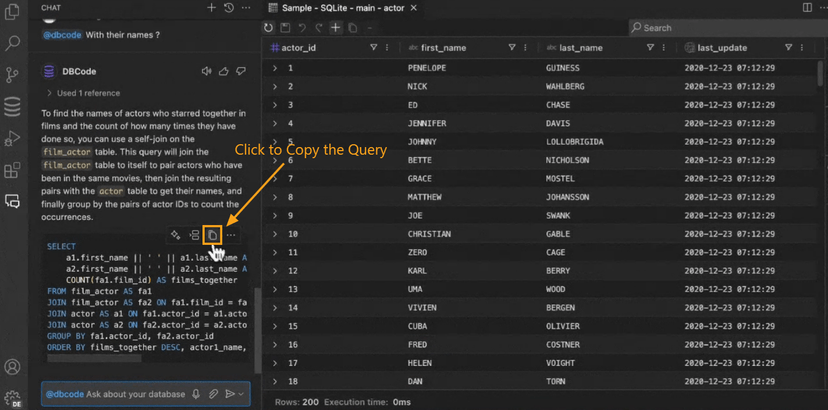Image resolution: width=828 pixels, height=410 pixels.
Task: Filter the actor_id column
Action: tap(373, 48)
